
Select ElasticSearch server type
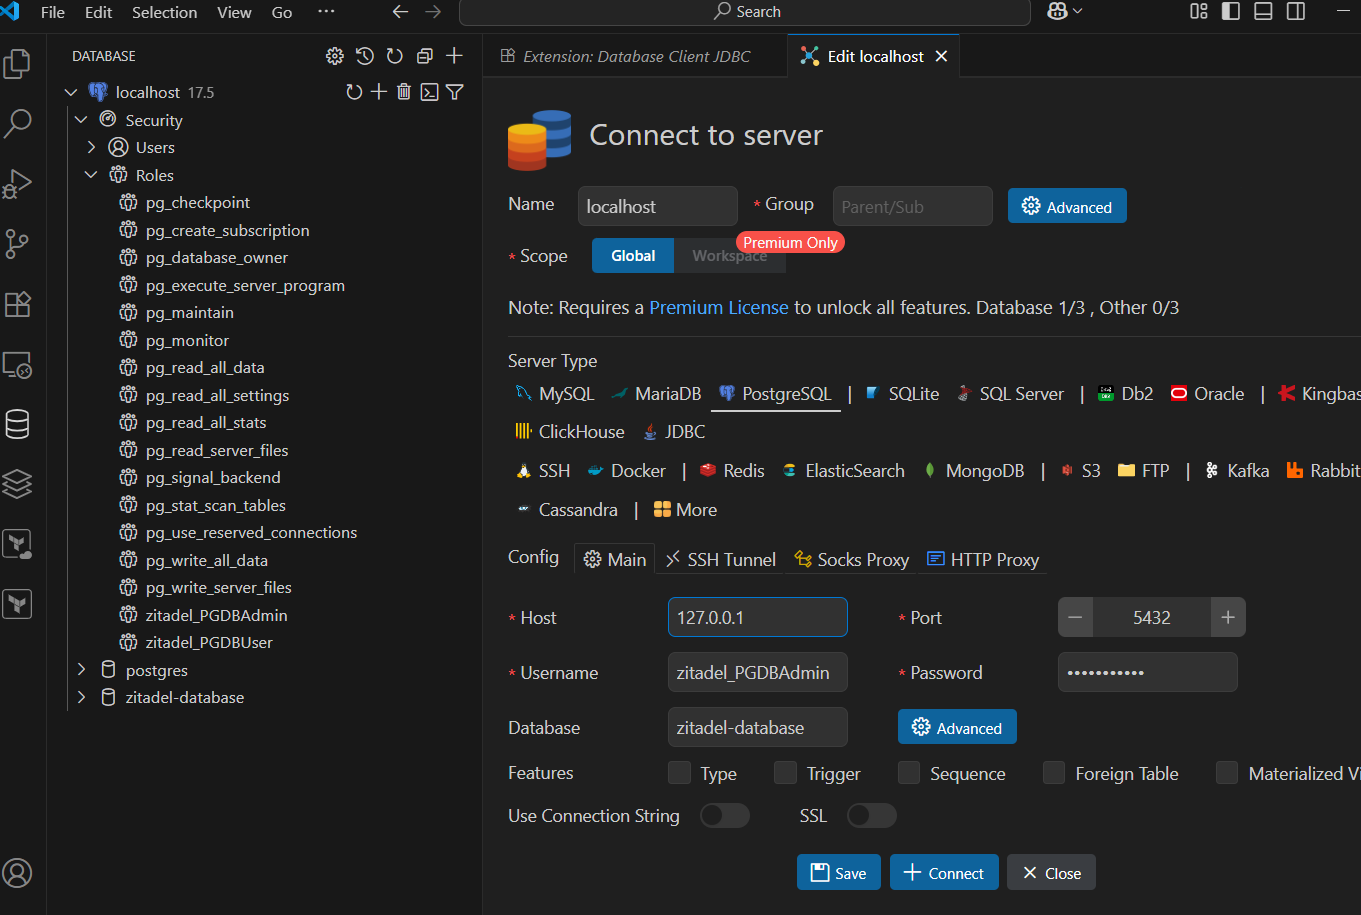click(843, 471)
